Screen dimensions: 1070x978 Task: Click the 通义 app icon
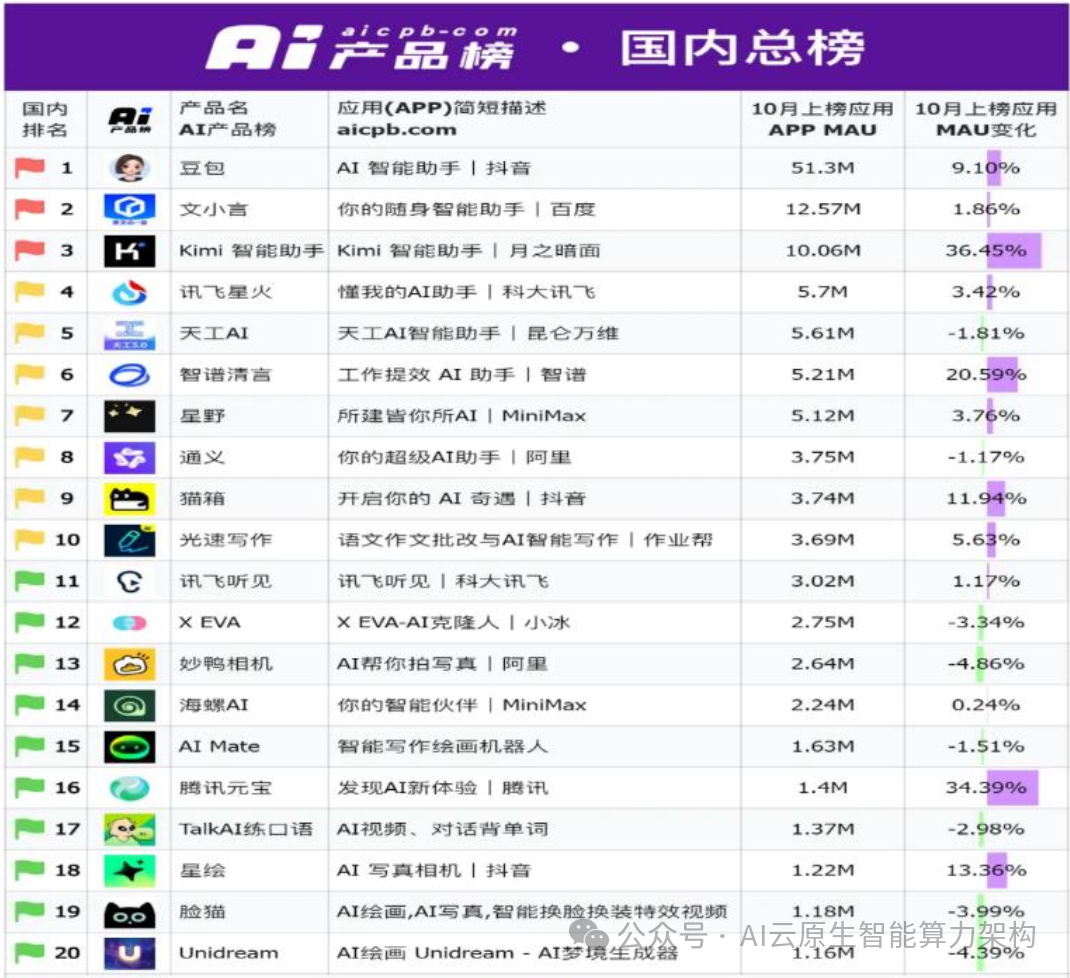coord(130,457)
